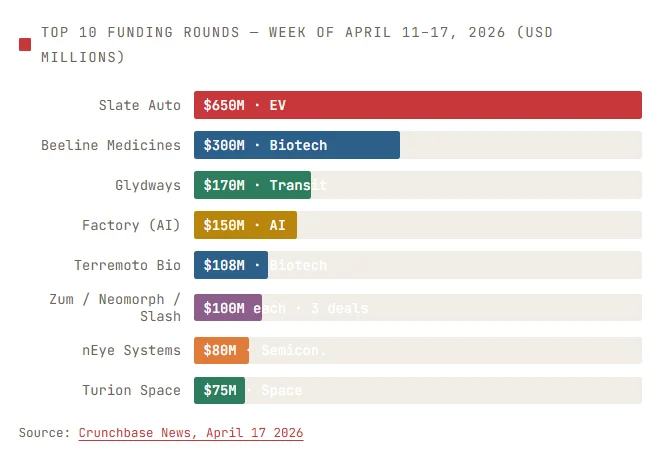
Task: Click the orange nEye Systems $80M bar
Action: point(221,350)
